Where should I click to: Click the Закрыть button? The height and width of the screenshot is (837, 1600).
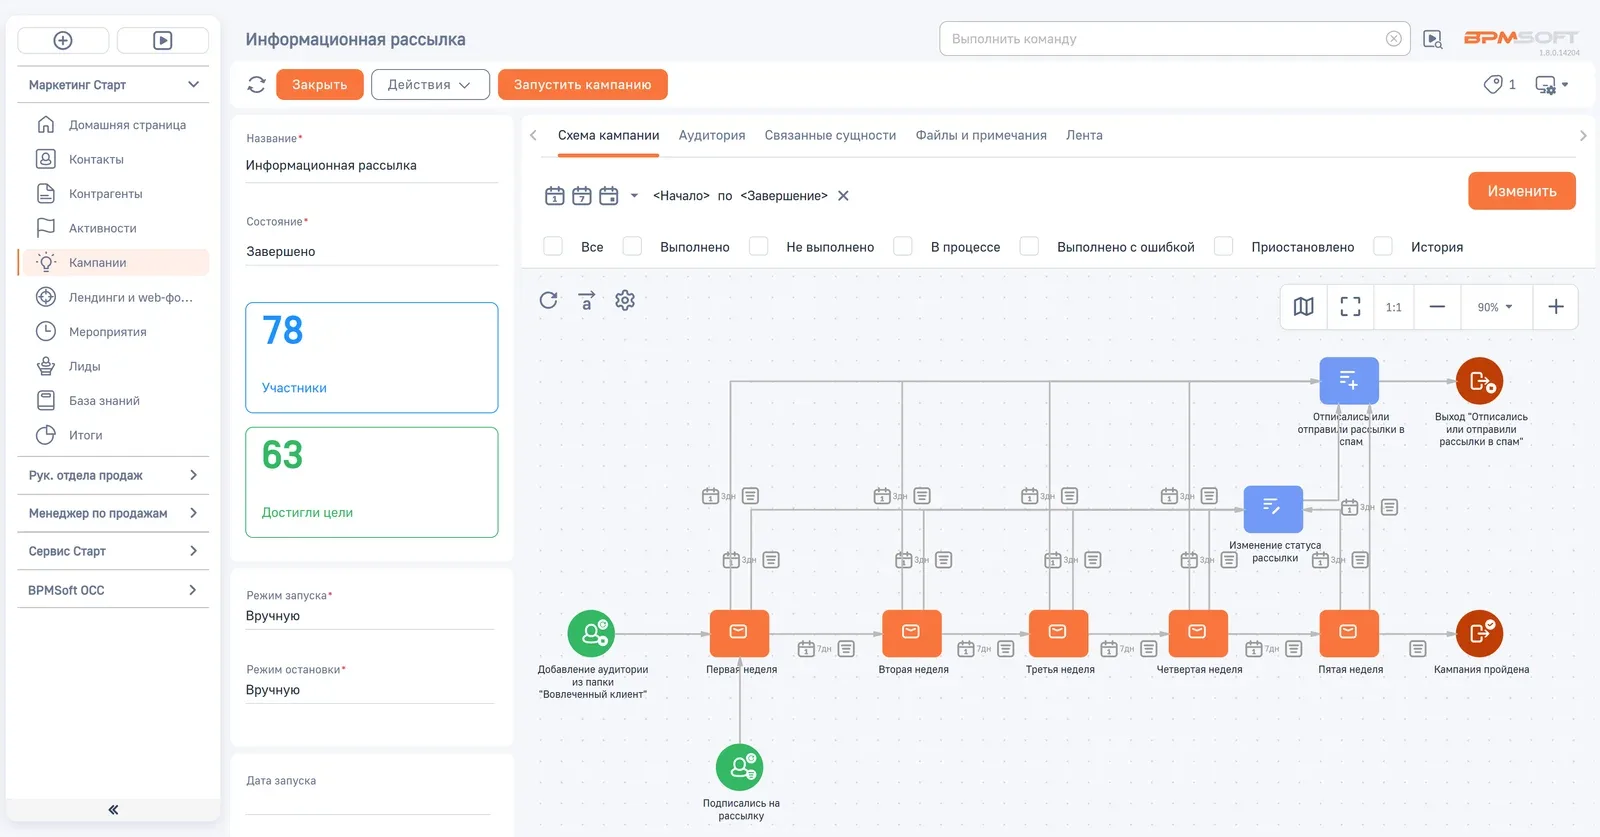[x=319, y=85]
